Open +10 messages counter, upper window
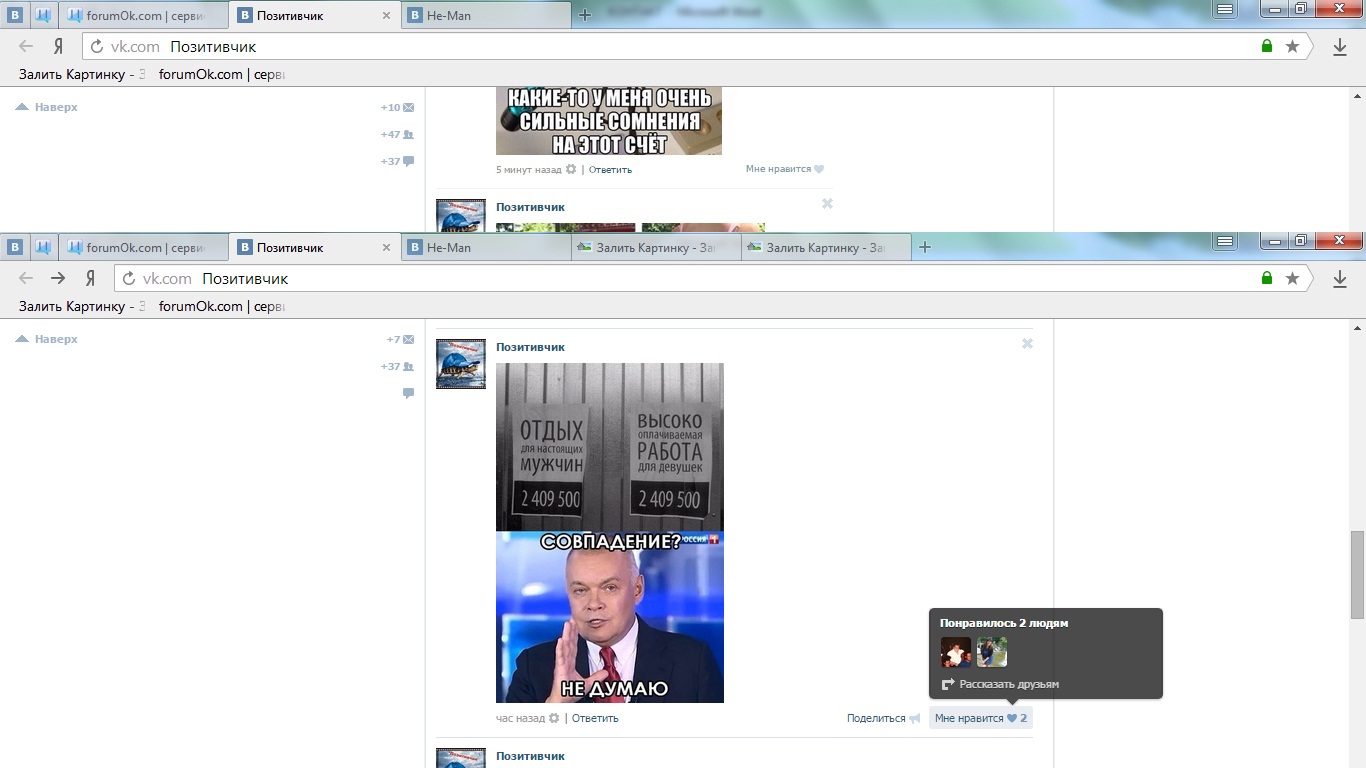This screenshot has width=1366, height=768. 397,107
